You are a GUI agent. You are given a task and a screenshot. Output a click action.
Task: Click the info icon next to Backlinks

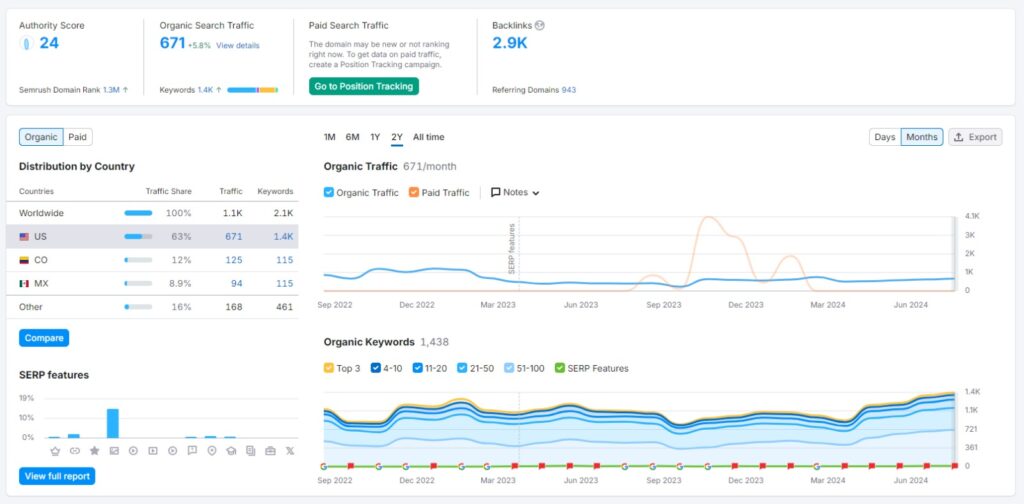(539, 25)
